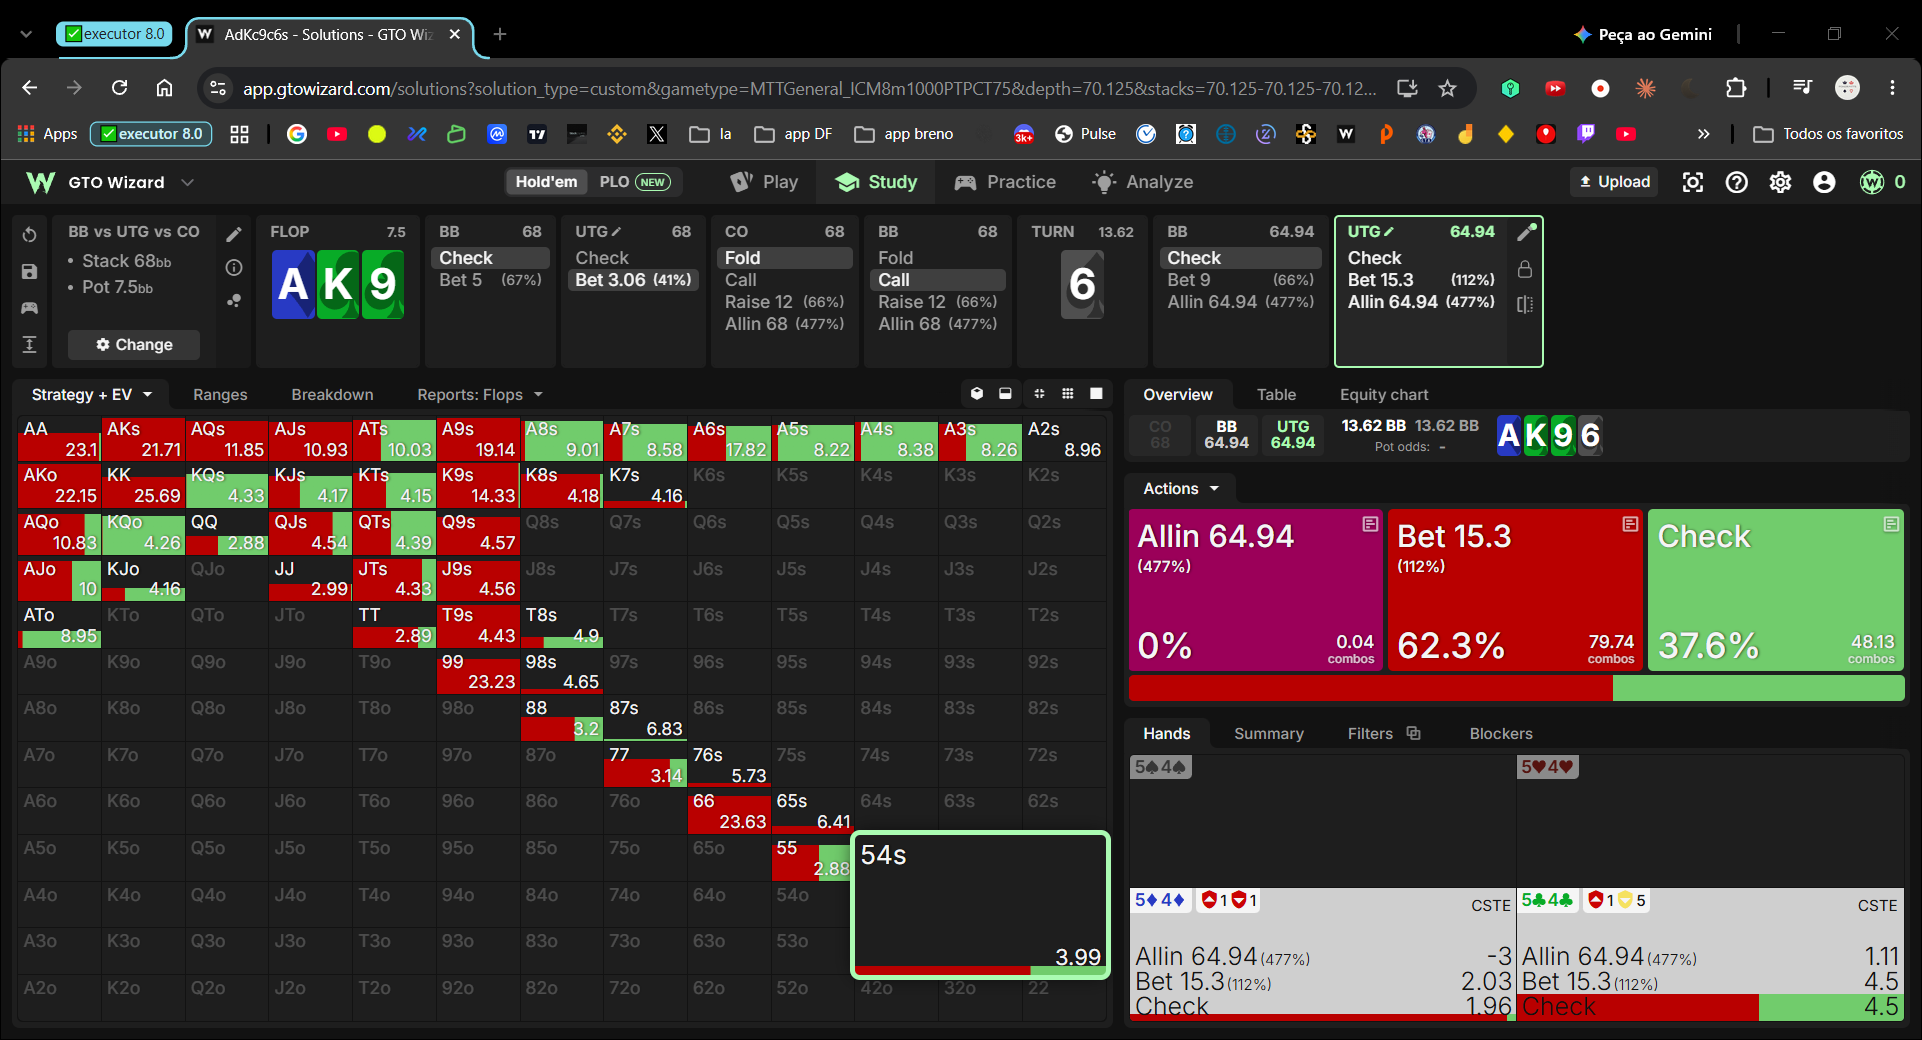Screen dimensions: 1922x1040
Task: Open the user account profile icon
Action: tap(1825, 182)
